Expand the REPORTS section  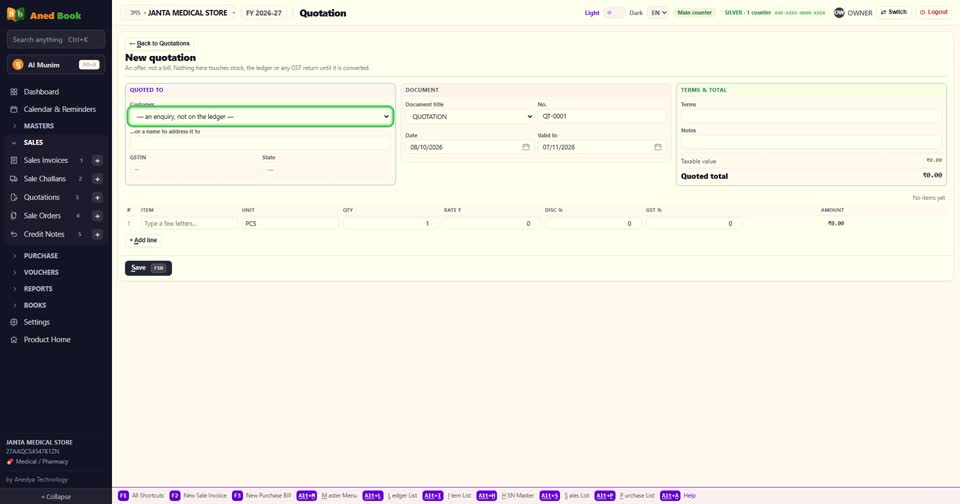pos(38,288)
